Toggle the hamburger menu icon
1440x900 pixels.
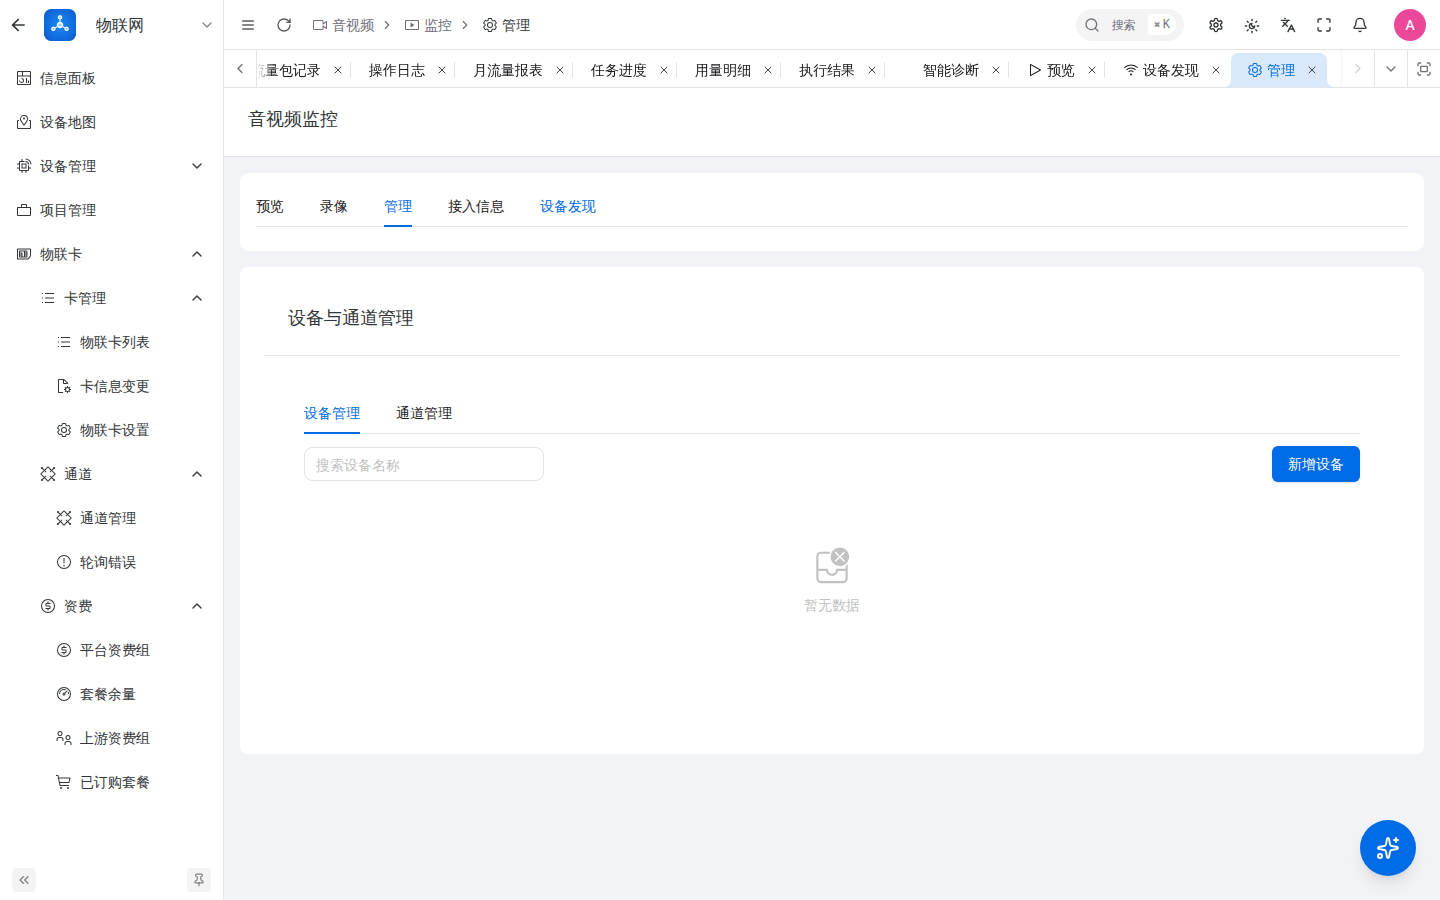coord(248,25)
